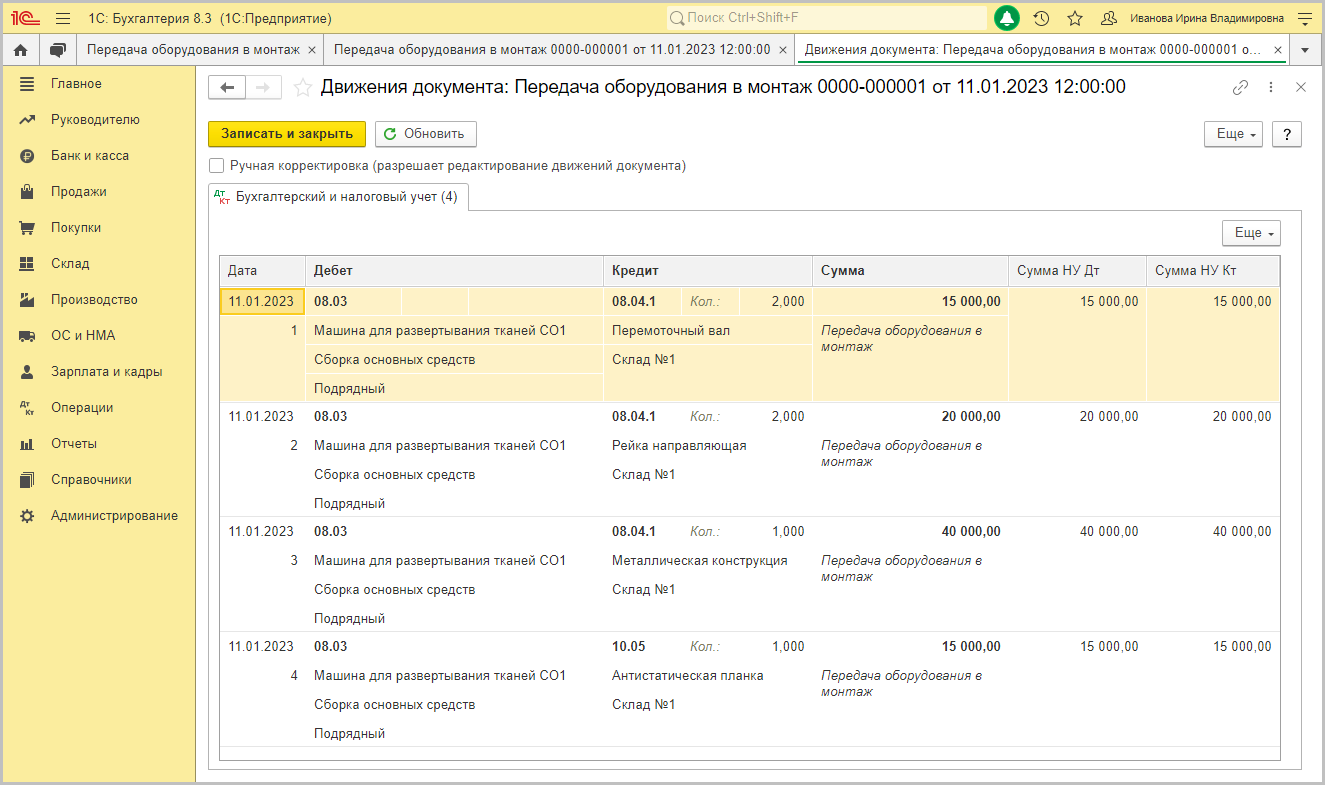Open Производство section in sidebar
Screen dimensions: 1325x785
(98, 300)
